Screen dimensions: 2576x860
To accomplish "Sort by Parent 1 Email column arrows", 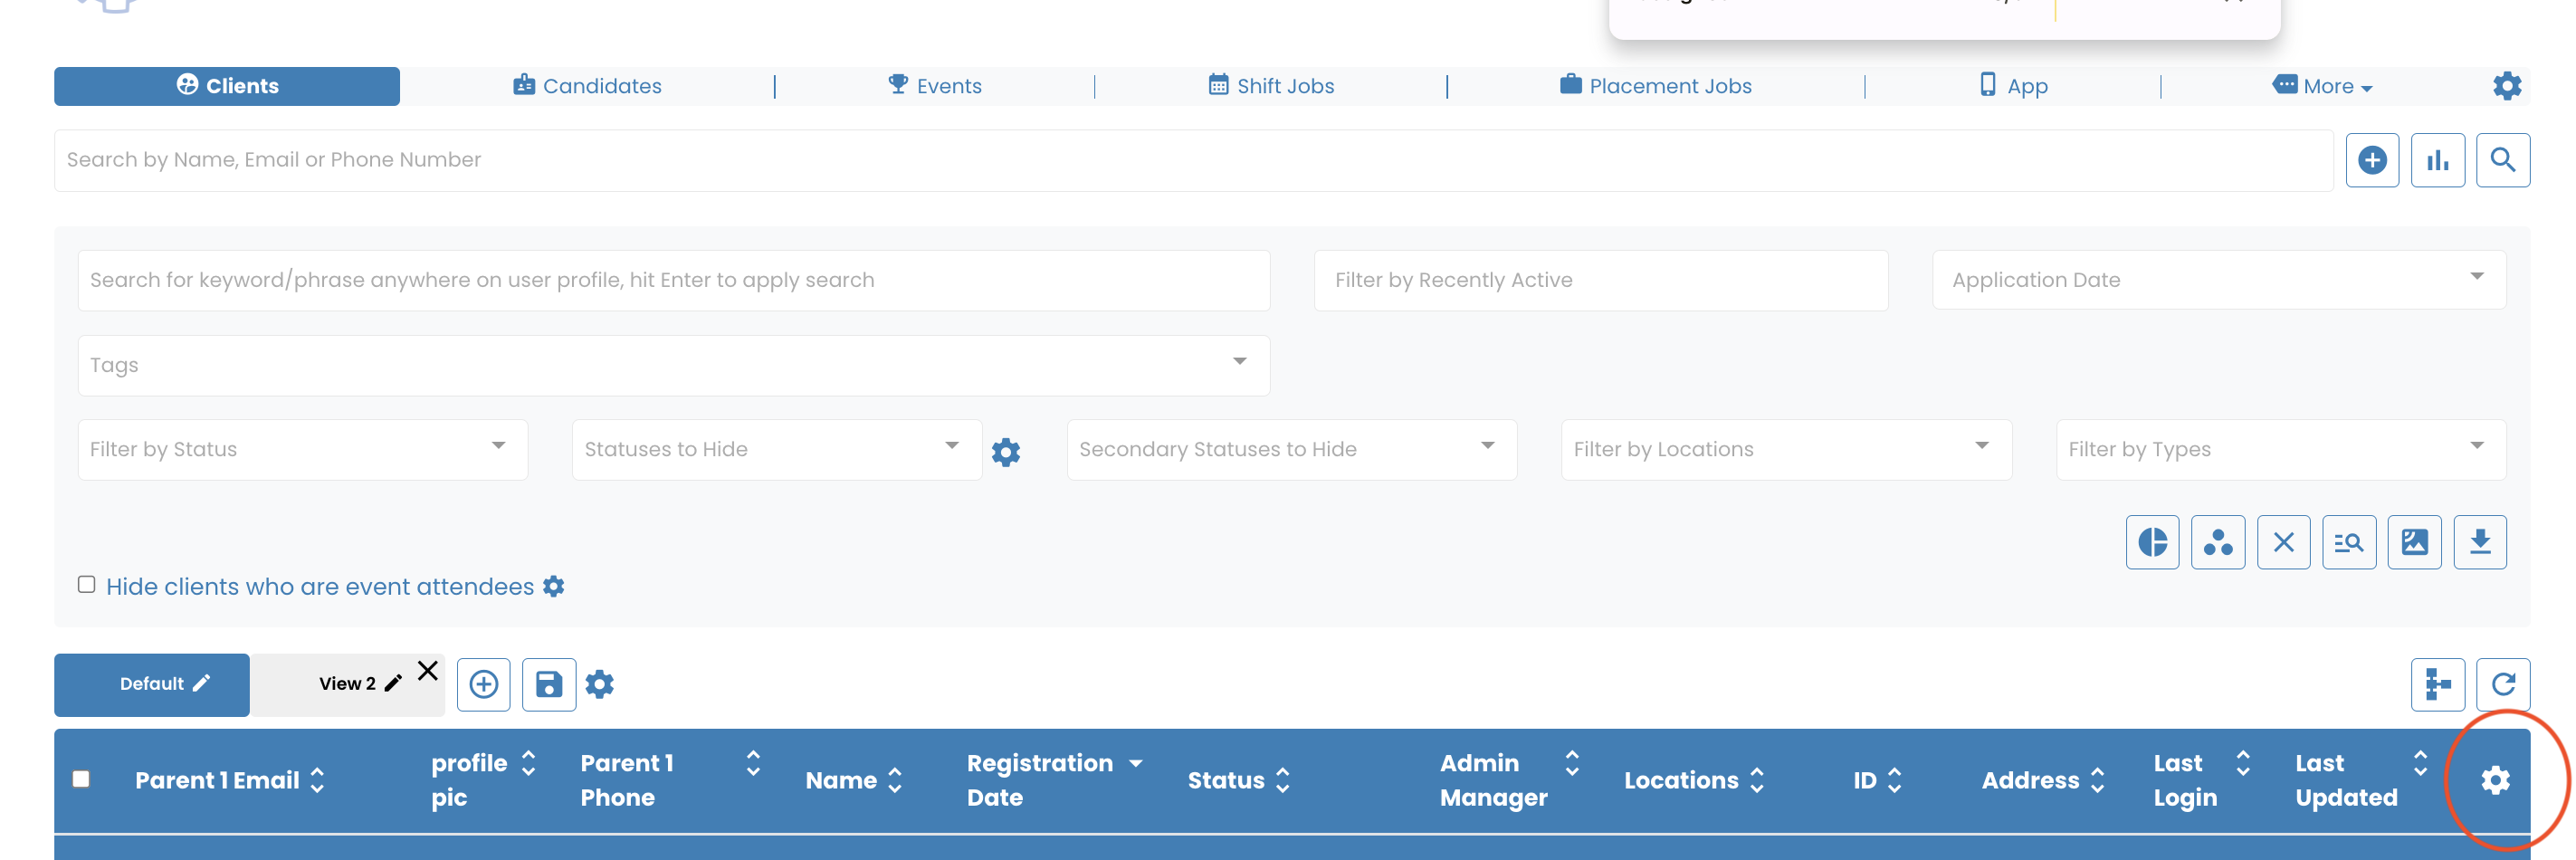I will tap(317, 780).
